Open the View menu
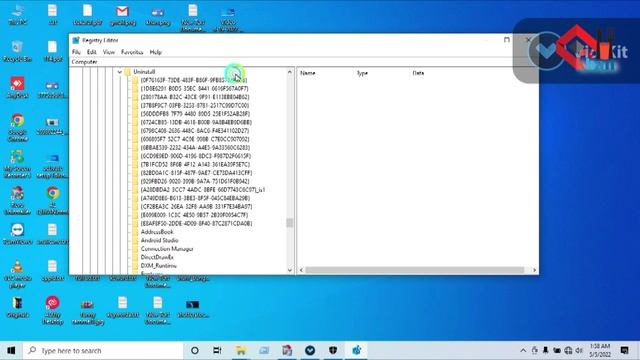 click(x=109, y=52)
